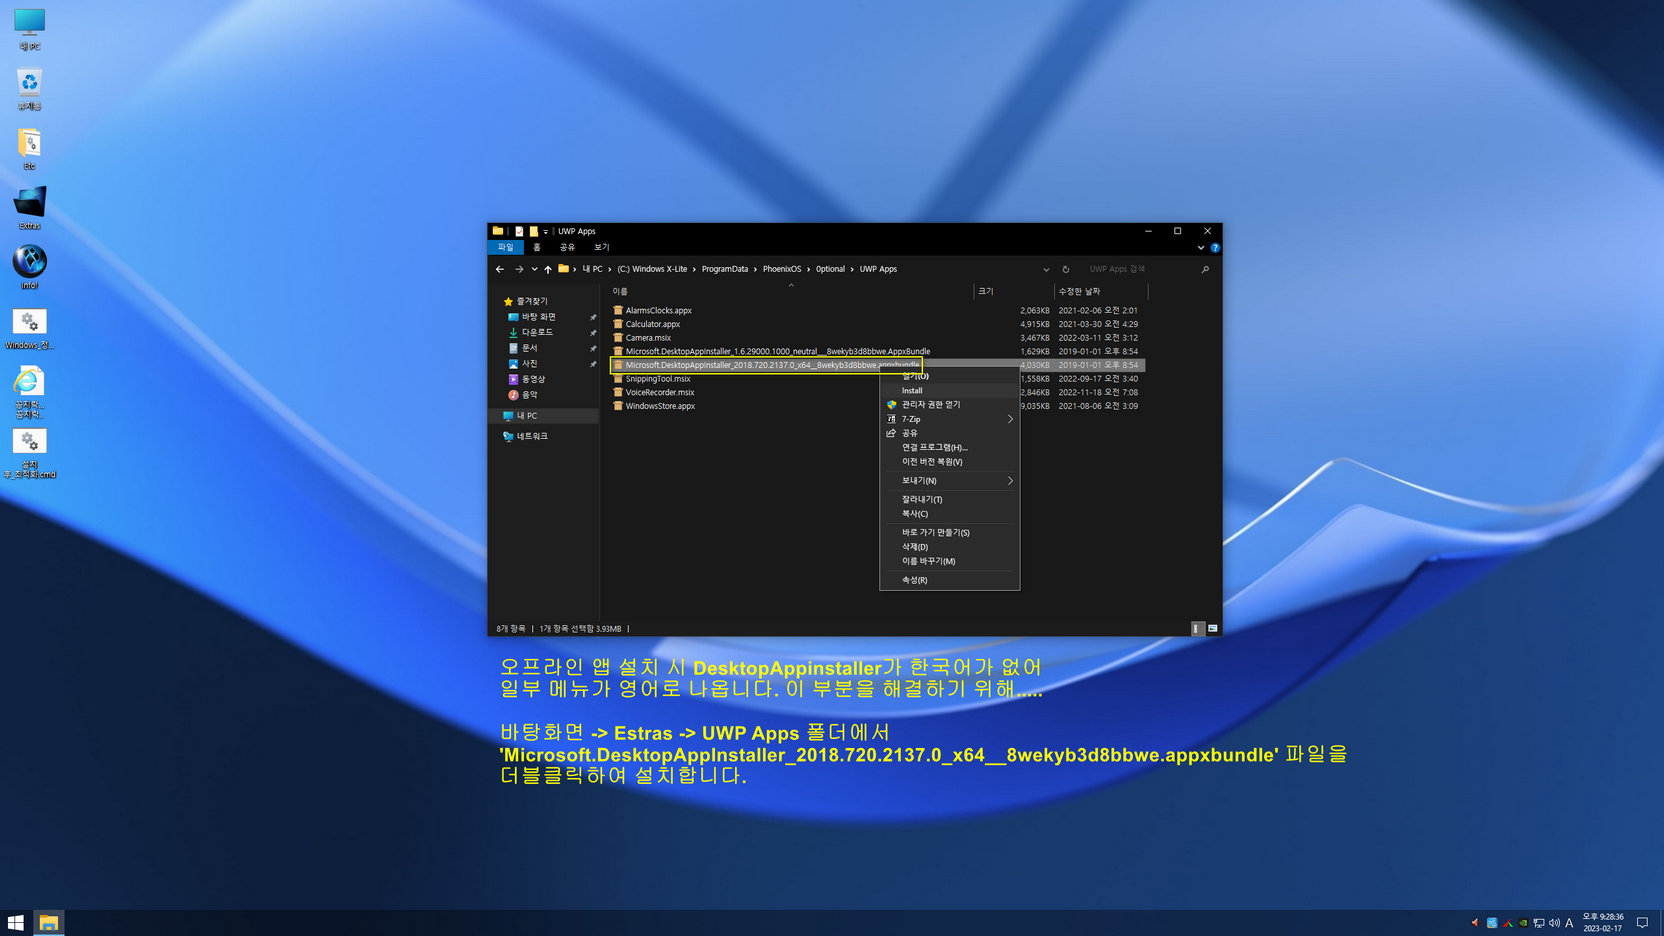Open the .cmd script on desktop
The image size is (1664, 936).
coord(29,453)
